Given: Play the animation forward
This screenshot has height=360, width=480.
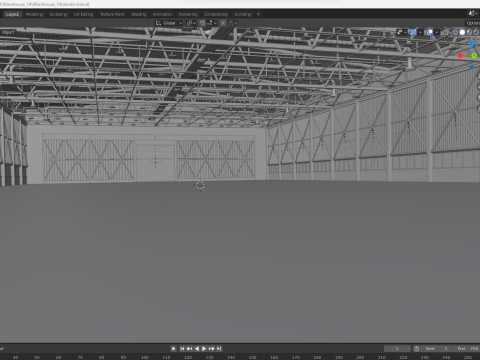Looking at the screenshot, I should coord(204,349).
